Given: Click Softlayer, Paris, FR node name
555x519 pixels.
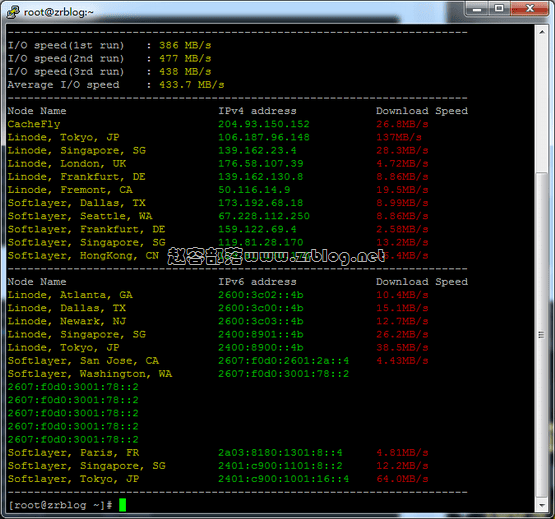Looking at the screenshot, I should coord(73,453).
